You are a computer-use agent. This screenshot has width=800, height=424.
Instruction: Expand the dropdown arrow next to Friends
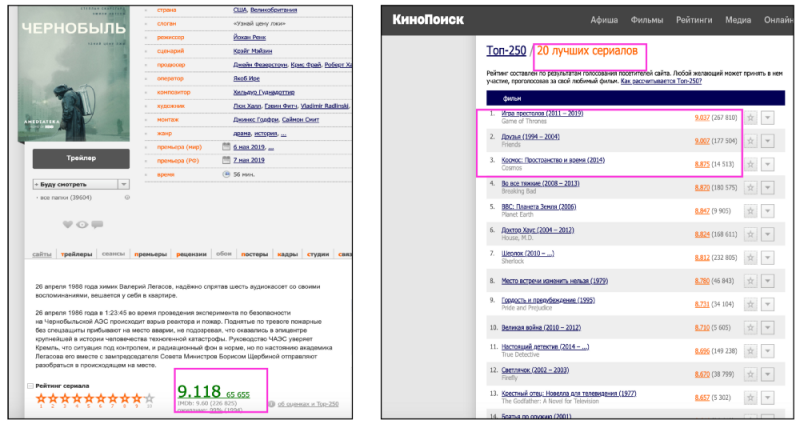click(x=768, y=141)
